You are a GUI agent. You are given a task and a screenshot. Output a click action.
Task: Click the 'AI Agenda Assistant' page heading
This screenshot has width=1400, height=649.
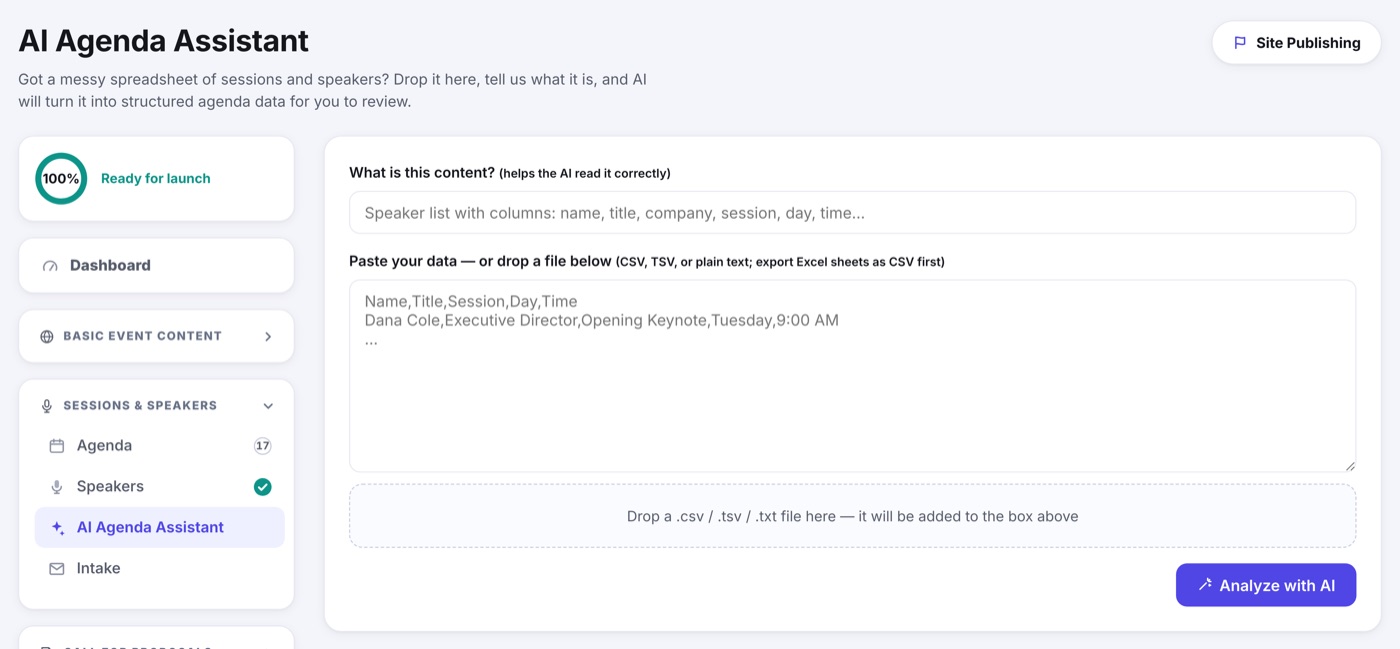(164, 41)
